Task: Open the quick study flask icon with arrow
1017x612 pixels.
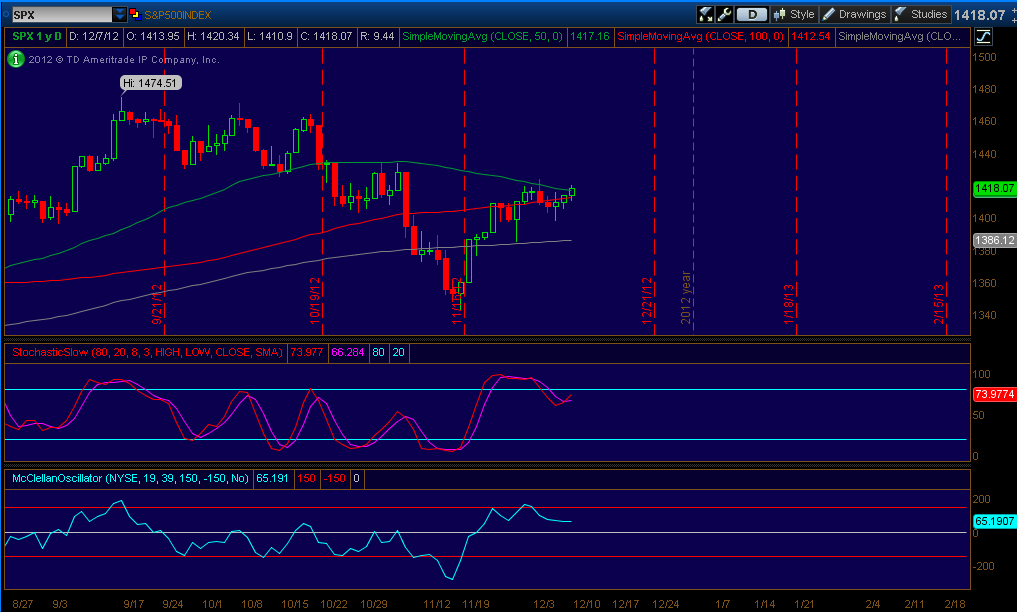Action: click(706, 14)
